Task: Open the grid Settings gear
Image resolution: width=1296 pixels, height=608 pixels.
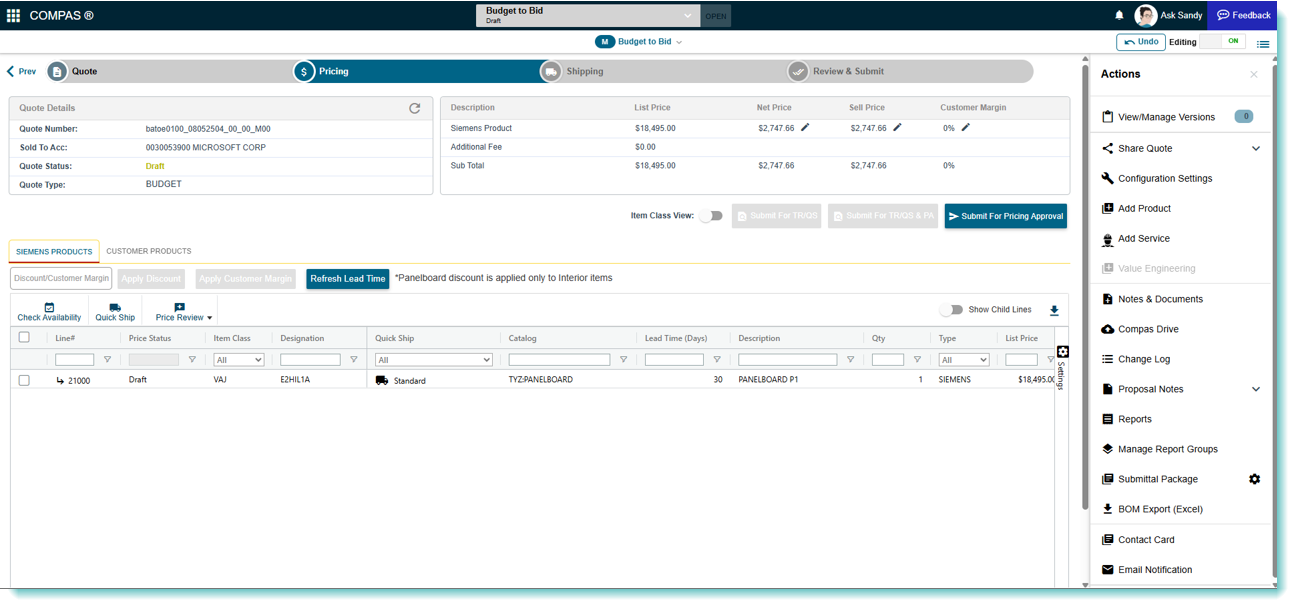Action: [1062, 351]
